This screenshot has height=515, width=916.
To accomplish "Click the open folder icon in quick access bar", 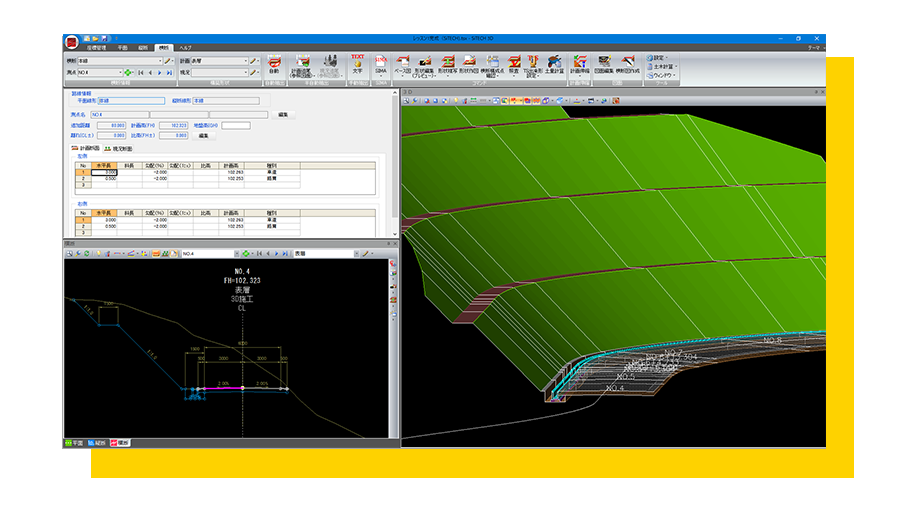I will click(x=95, y=39).
